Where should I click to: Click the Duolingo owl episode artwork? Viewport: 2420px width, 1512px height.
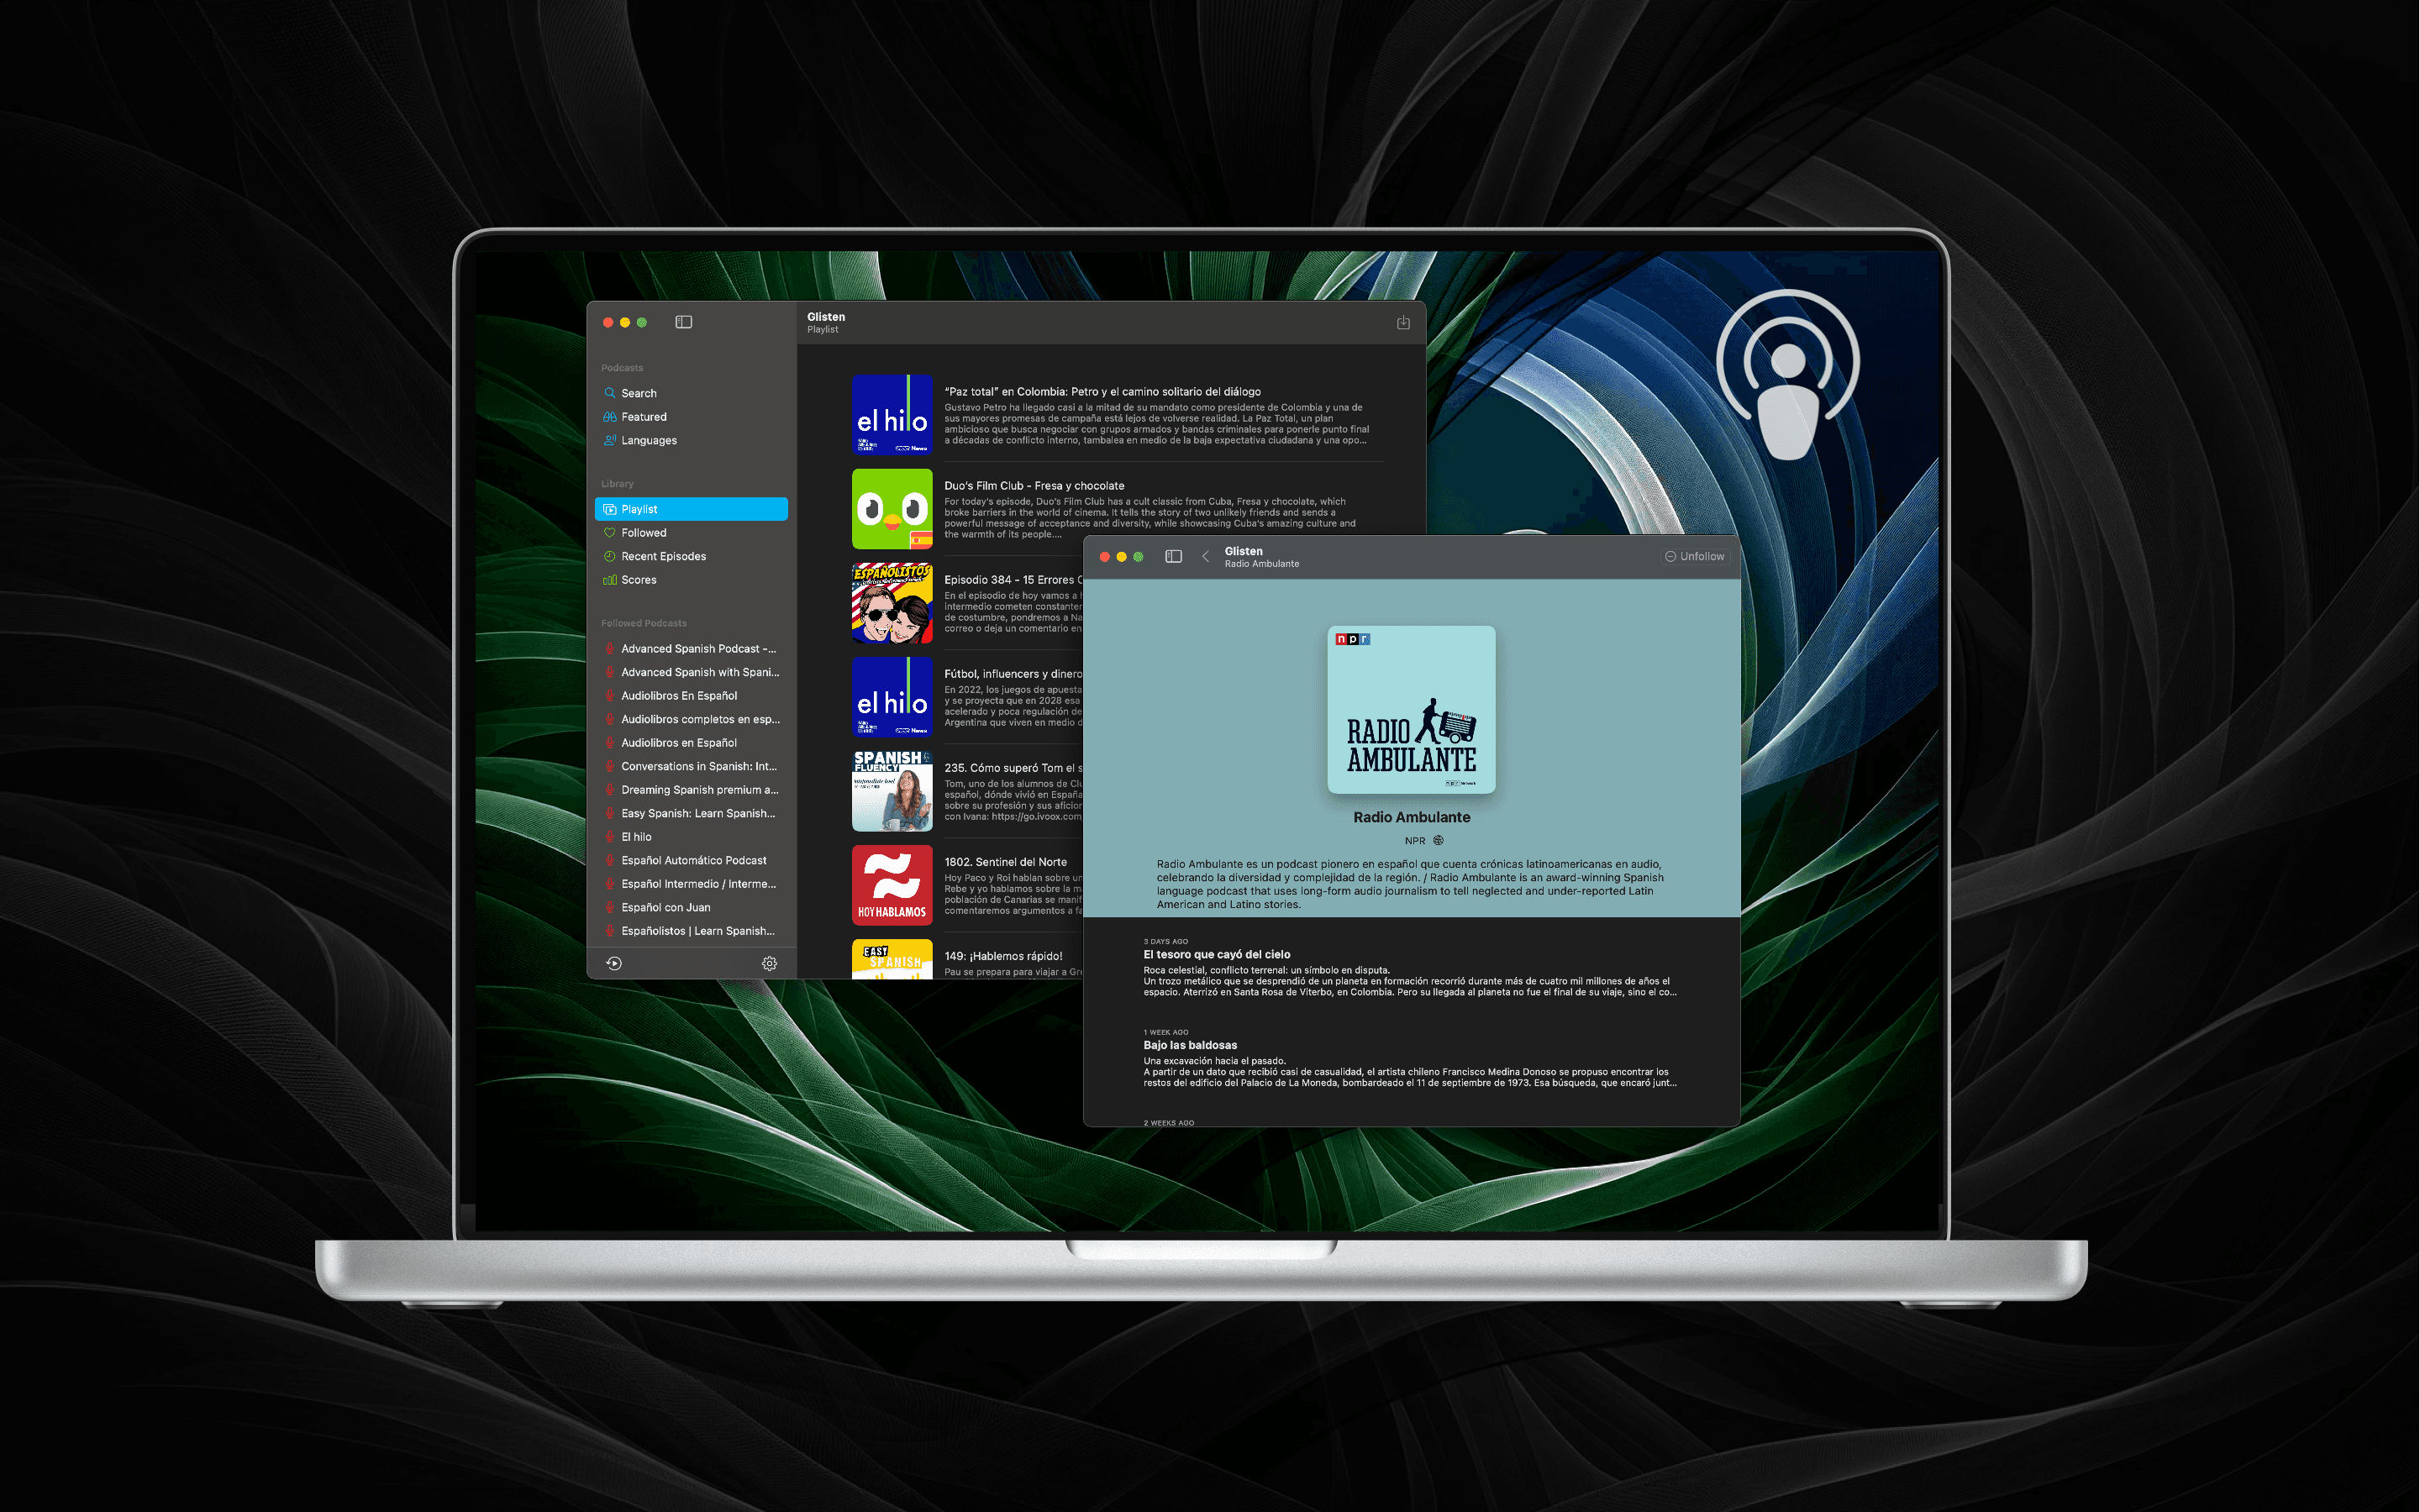891,509
